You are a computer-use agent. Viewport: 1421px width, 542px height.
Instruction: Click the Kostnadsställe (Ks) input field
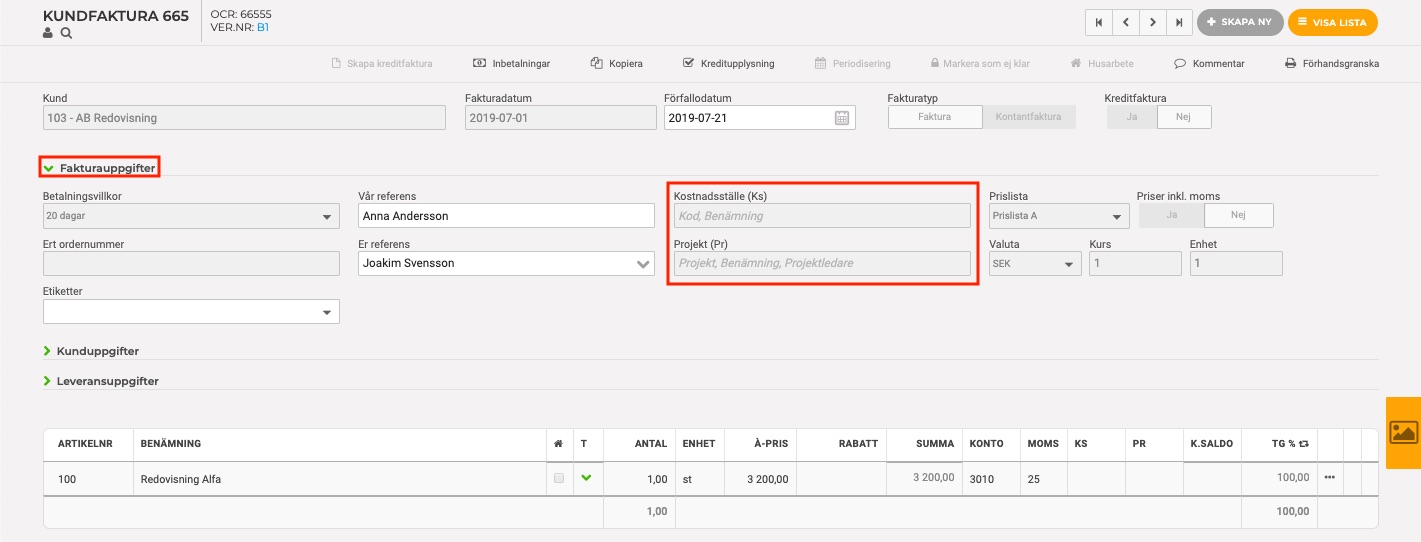click(x=822, y=215)
